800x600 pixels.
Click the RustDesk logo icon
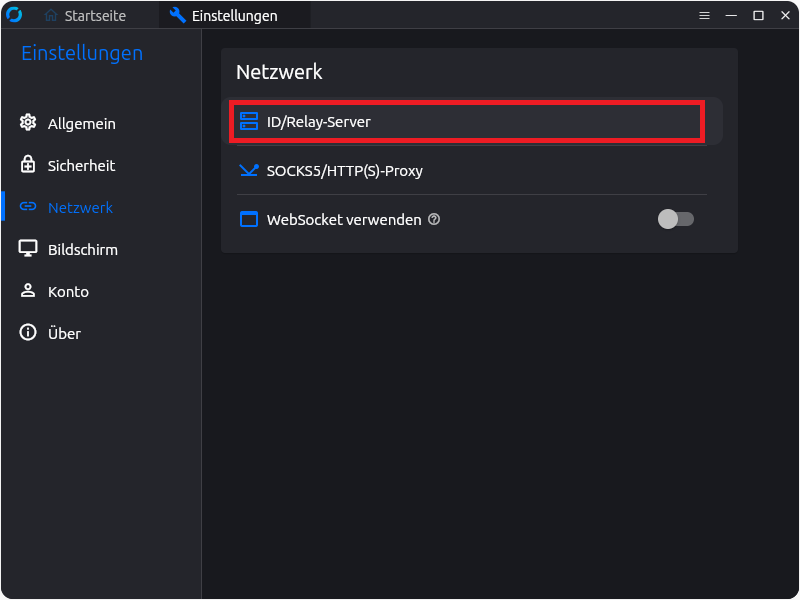[13, 14]
